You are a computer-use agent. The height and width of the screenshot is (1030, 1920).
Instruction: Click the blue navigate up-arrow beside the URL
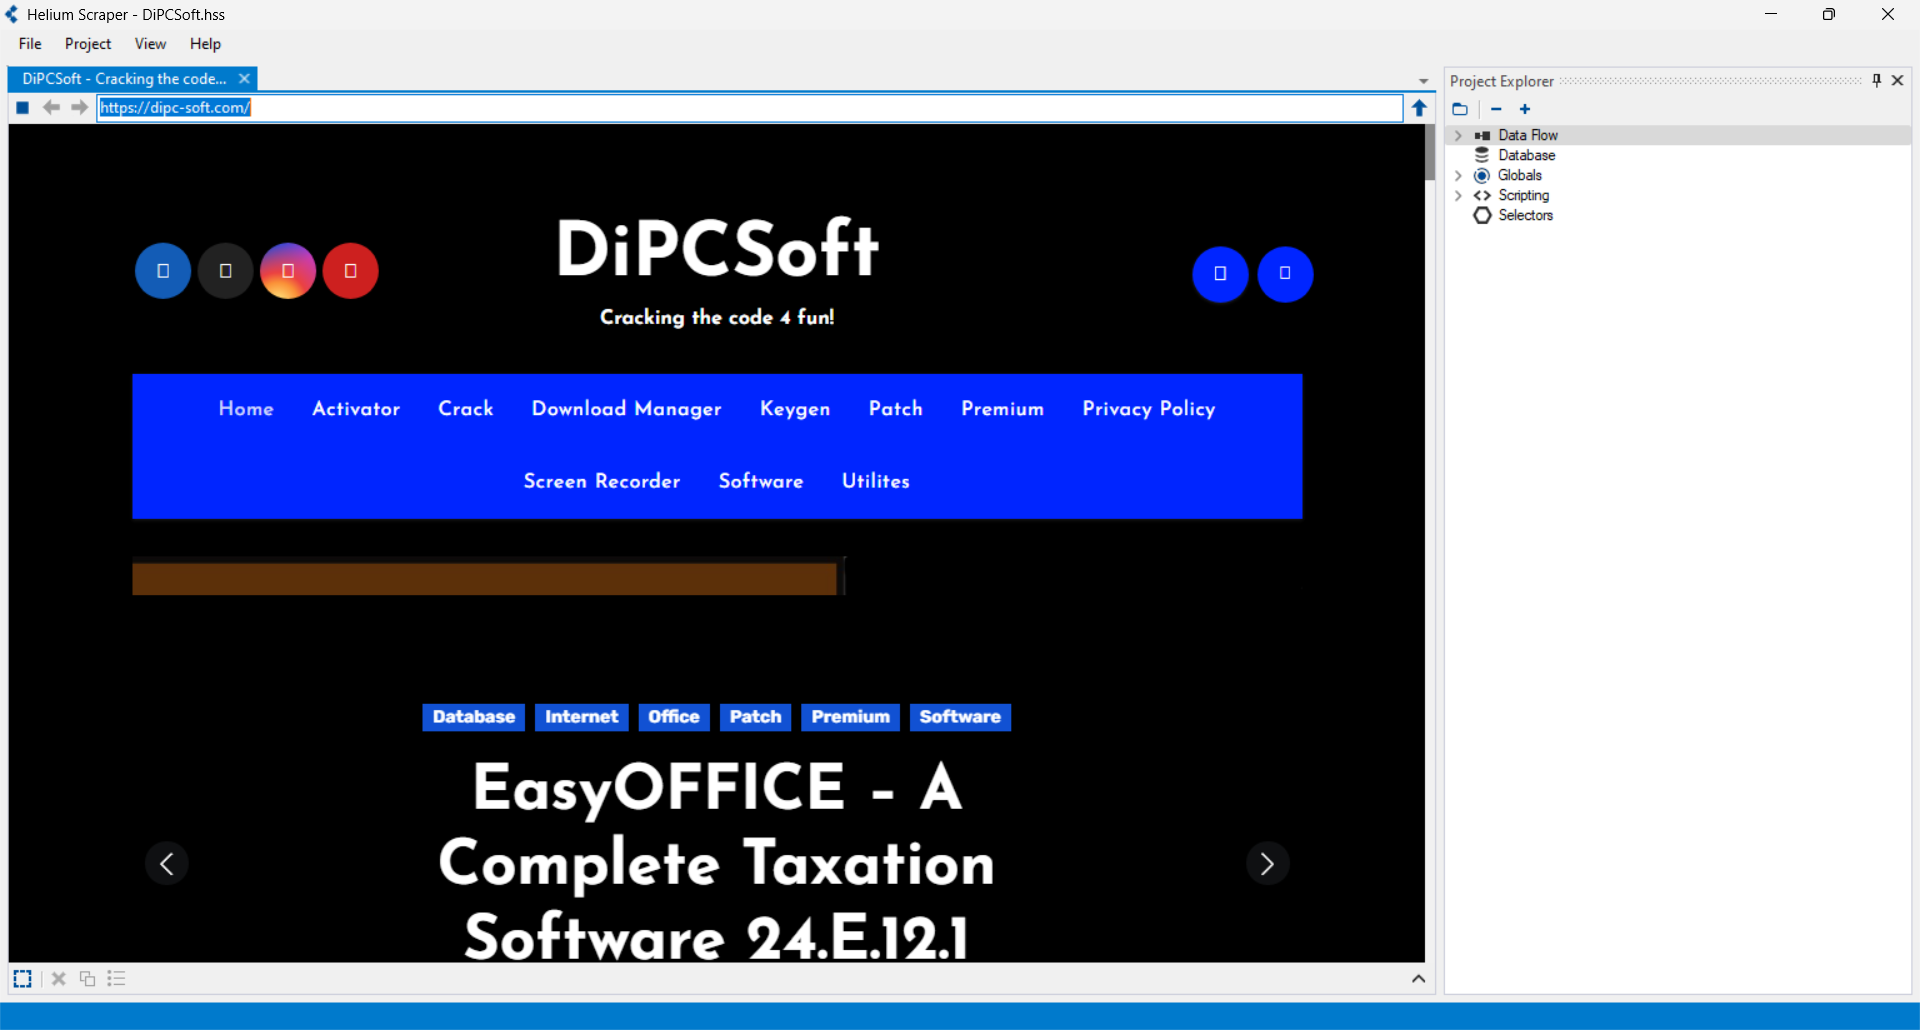click(x=1419, y=108)
